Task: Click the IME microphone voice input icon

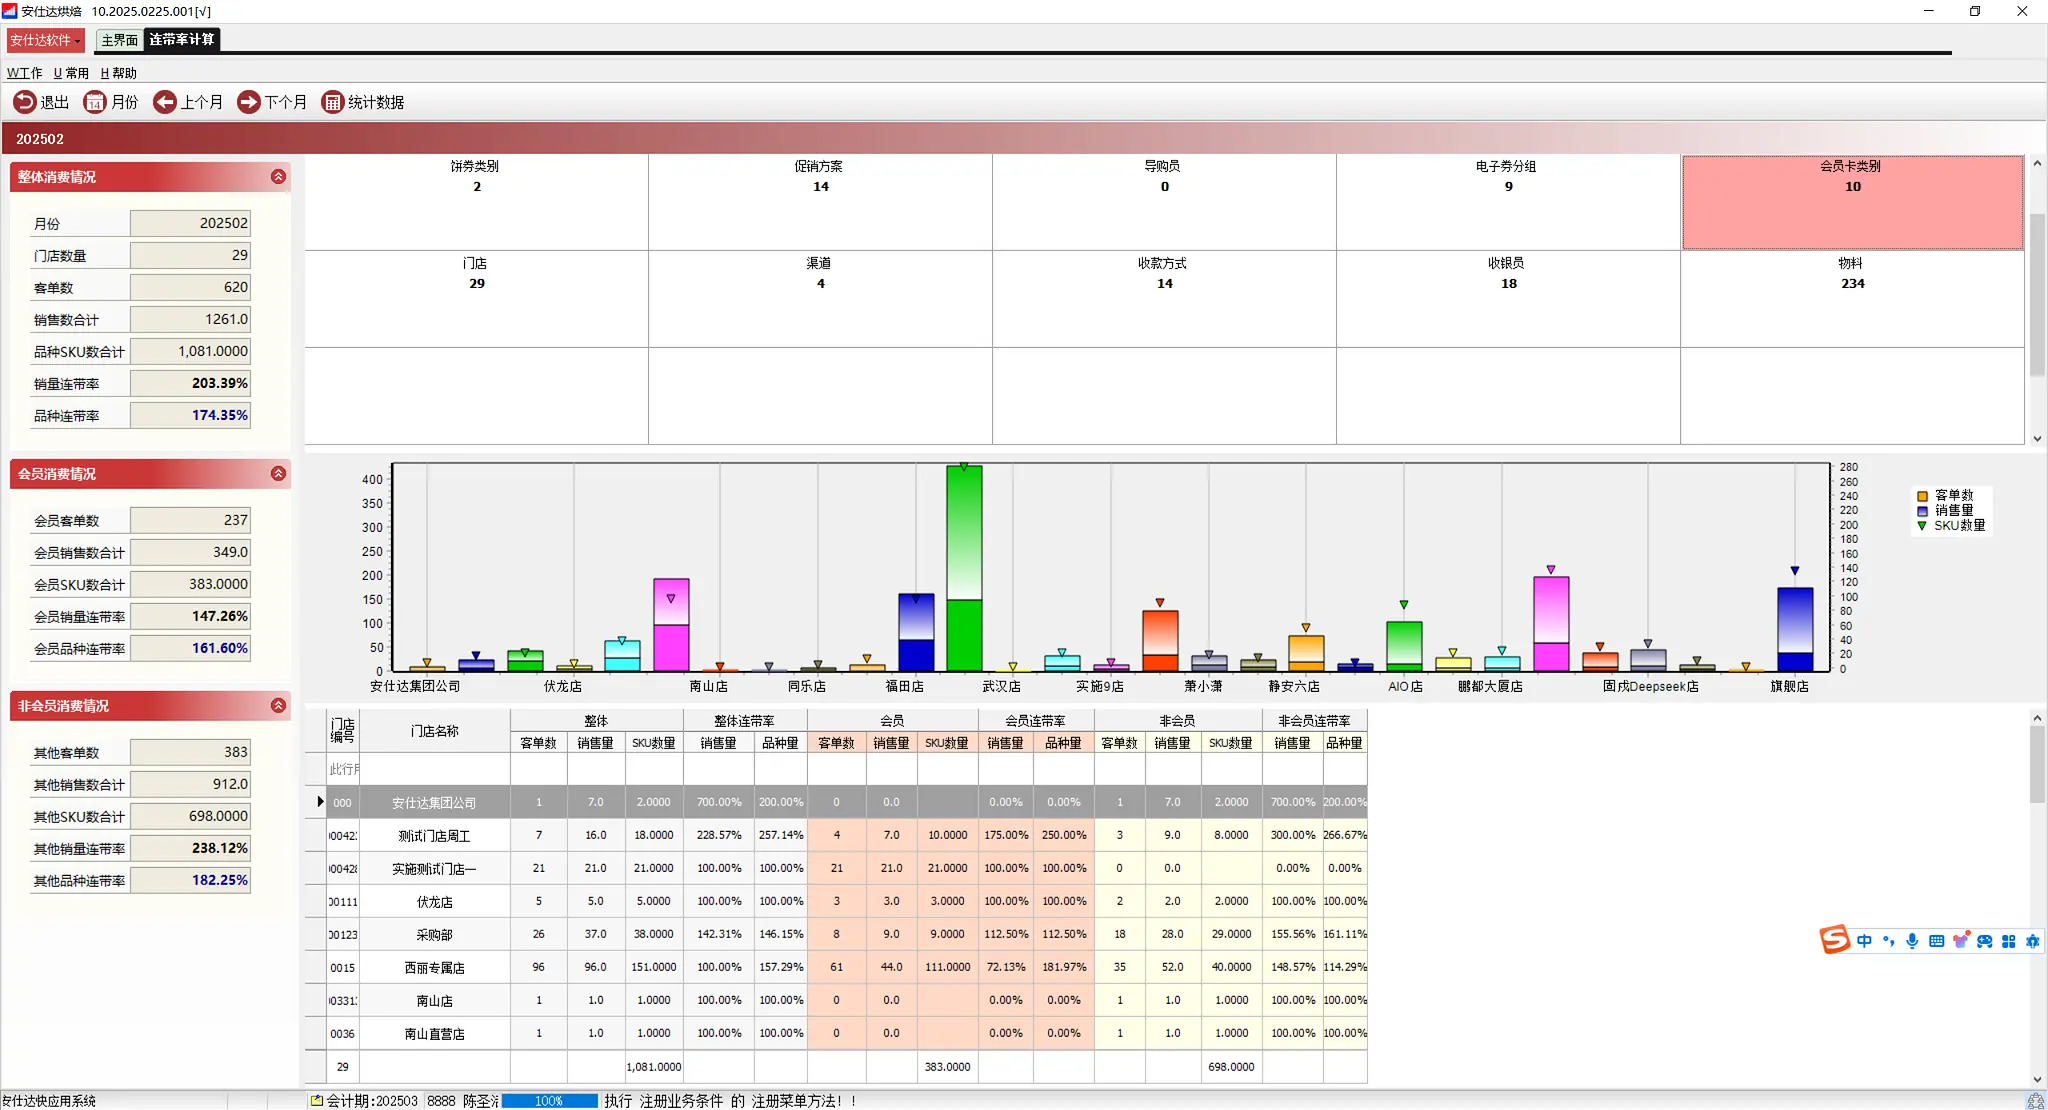Action: coord(1912,941)
